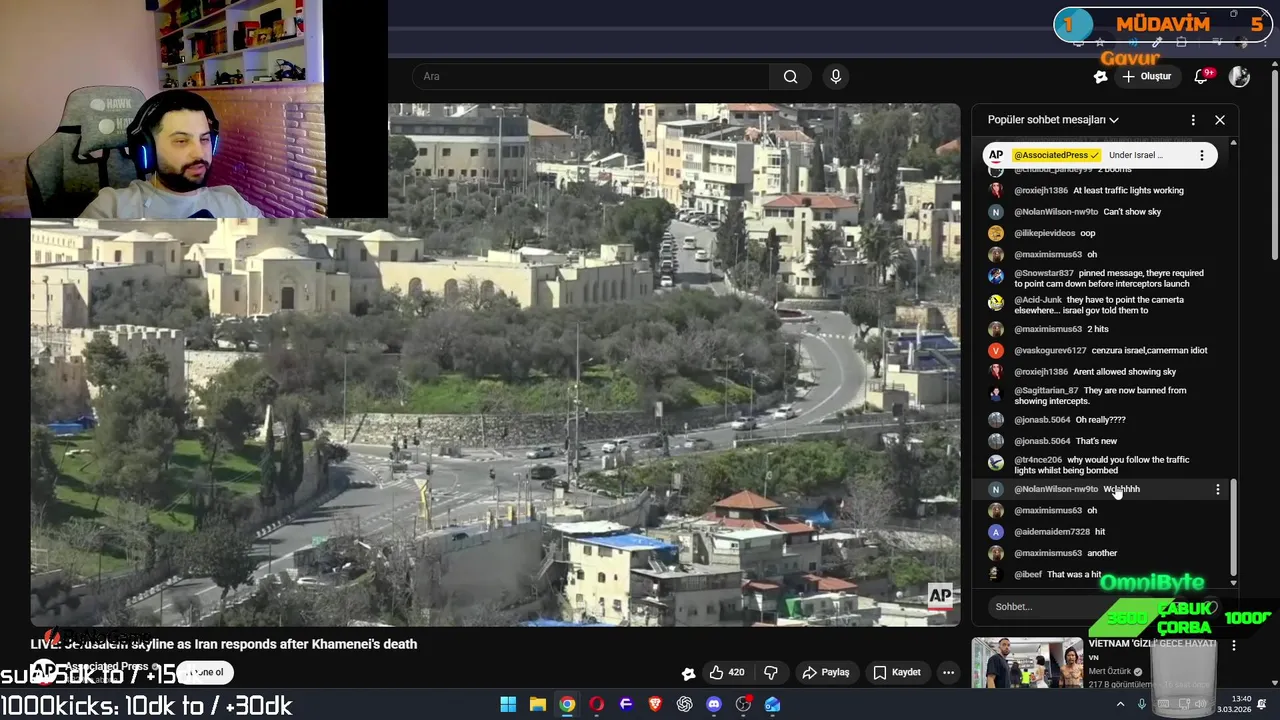Screen dimensions: 1280x720
Task: Switch to Google Chrome in taskbar
Action: pyautogui.click(x=567, y=704)
